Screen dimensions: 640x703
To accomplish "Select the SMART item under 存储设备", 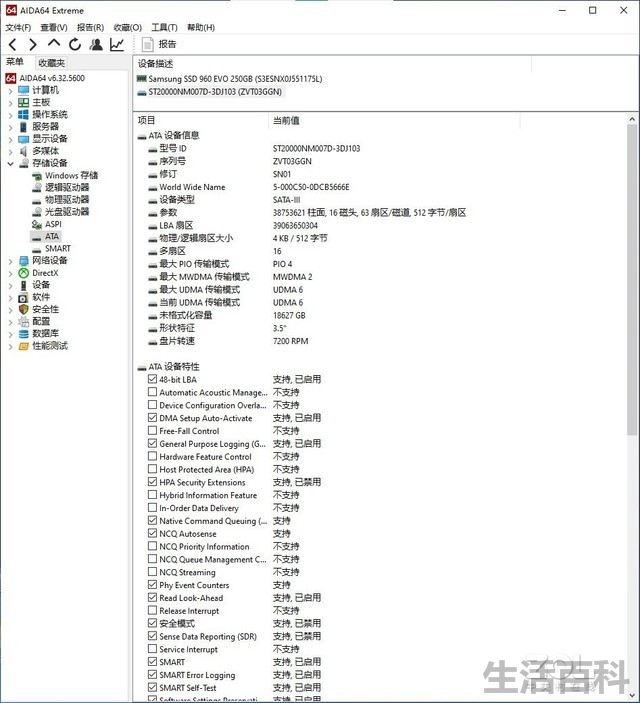I will click(58, 248).
